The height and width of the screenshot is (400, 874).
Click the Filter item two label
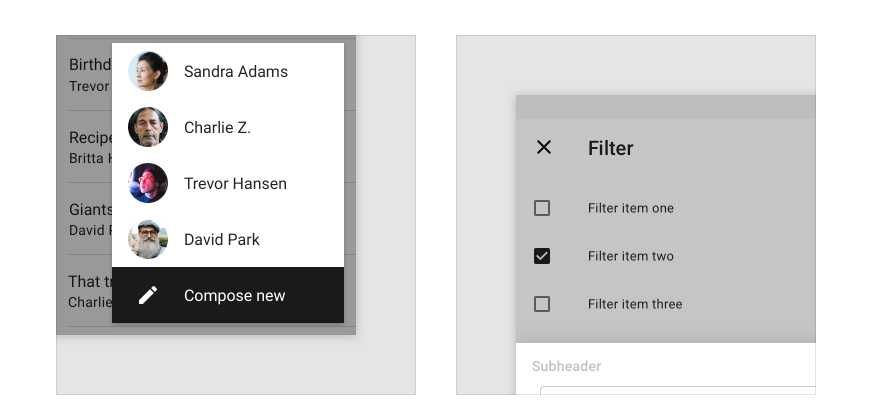630,256
